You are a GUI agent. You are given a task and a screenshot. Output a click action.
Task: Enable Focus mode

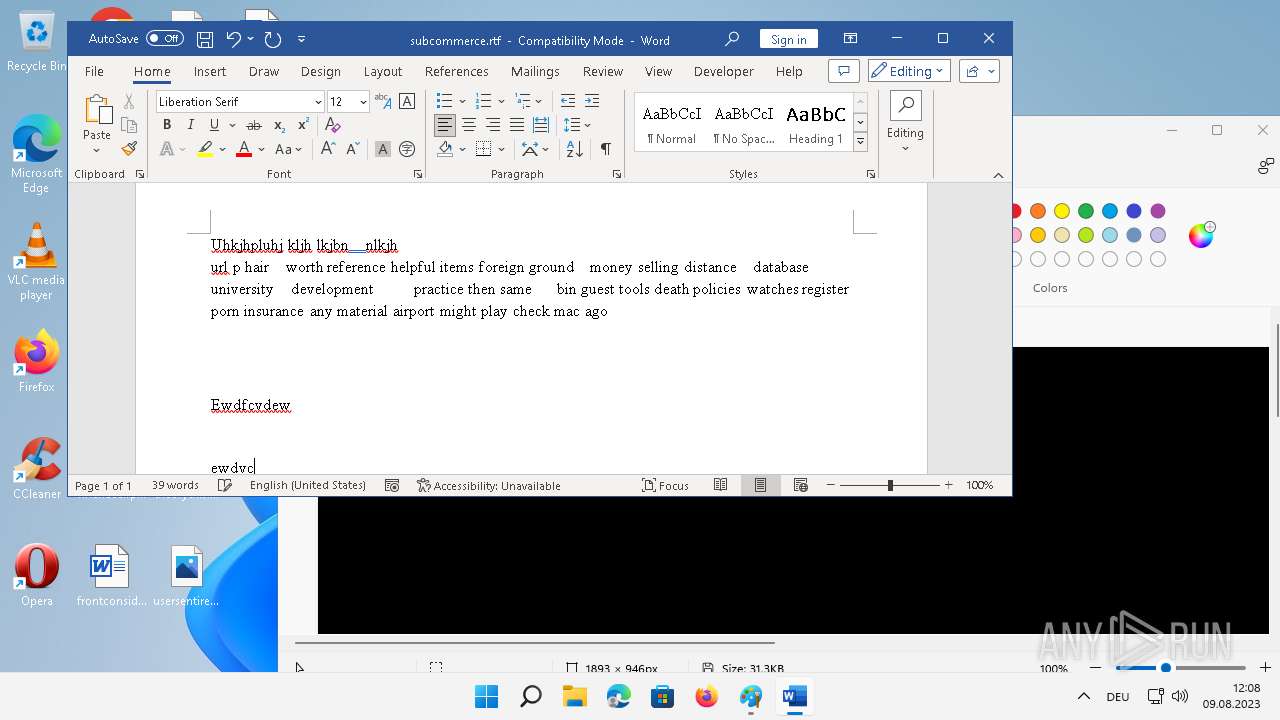coord(666,485)
